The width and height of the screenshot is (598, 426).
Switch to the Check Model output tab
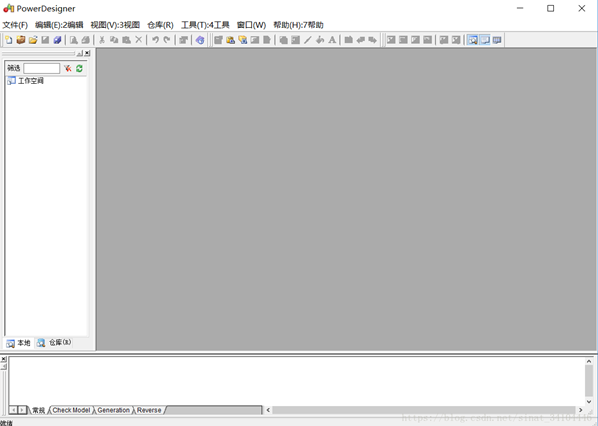pos(71,410)
